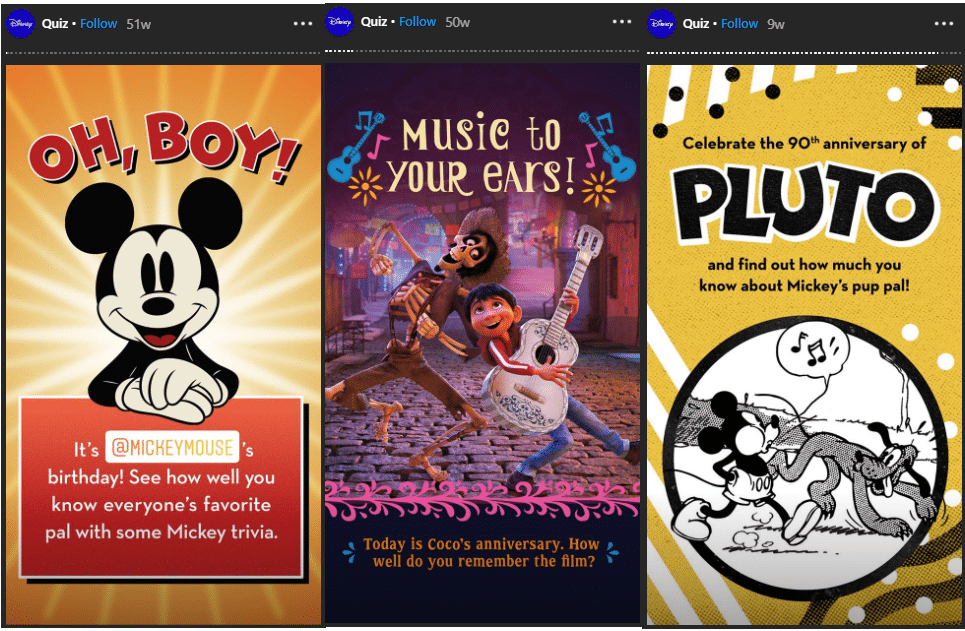Open the Pluto 90th anniversary story

(x=804, y=345)
